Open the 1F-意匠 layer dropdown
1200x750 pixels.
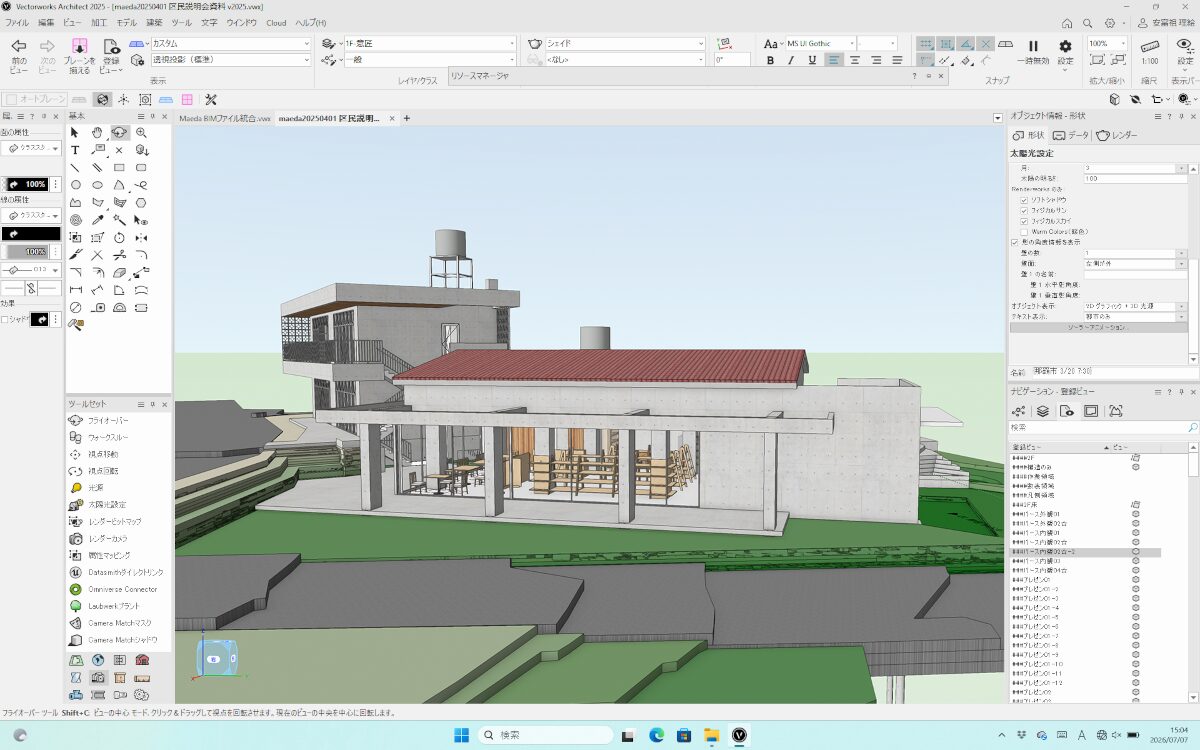(430, 44)
